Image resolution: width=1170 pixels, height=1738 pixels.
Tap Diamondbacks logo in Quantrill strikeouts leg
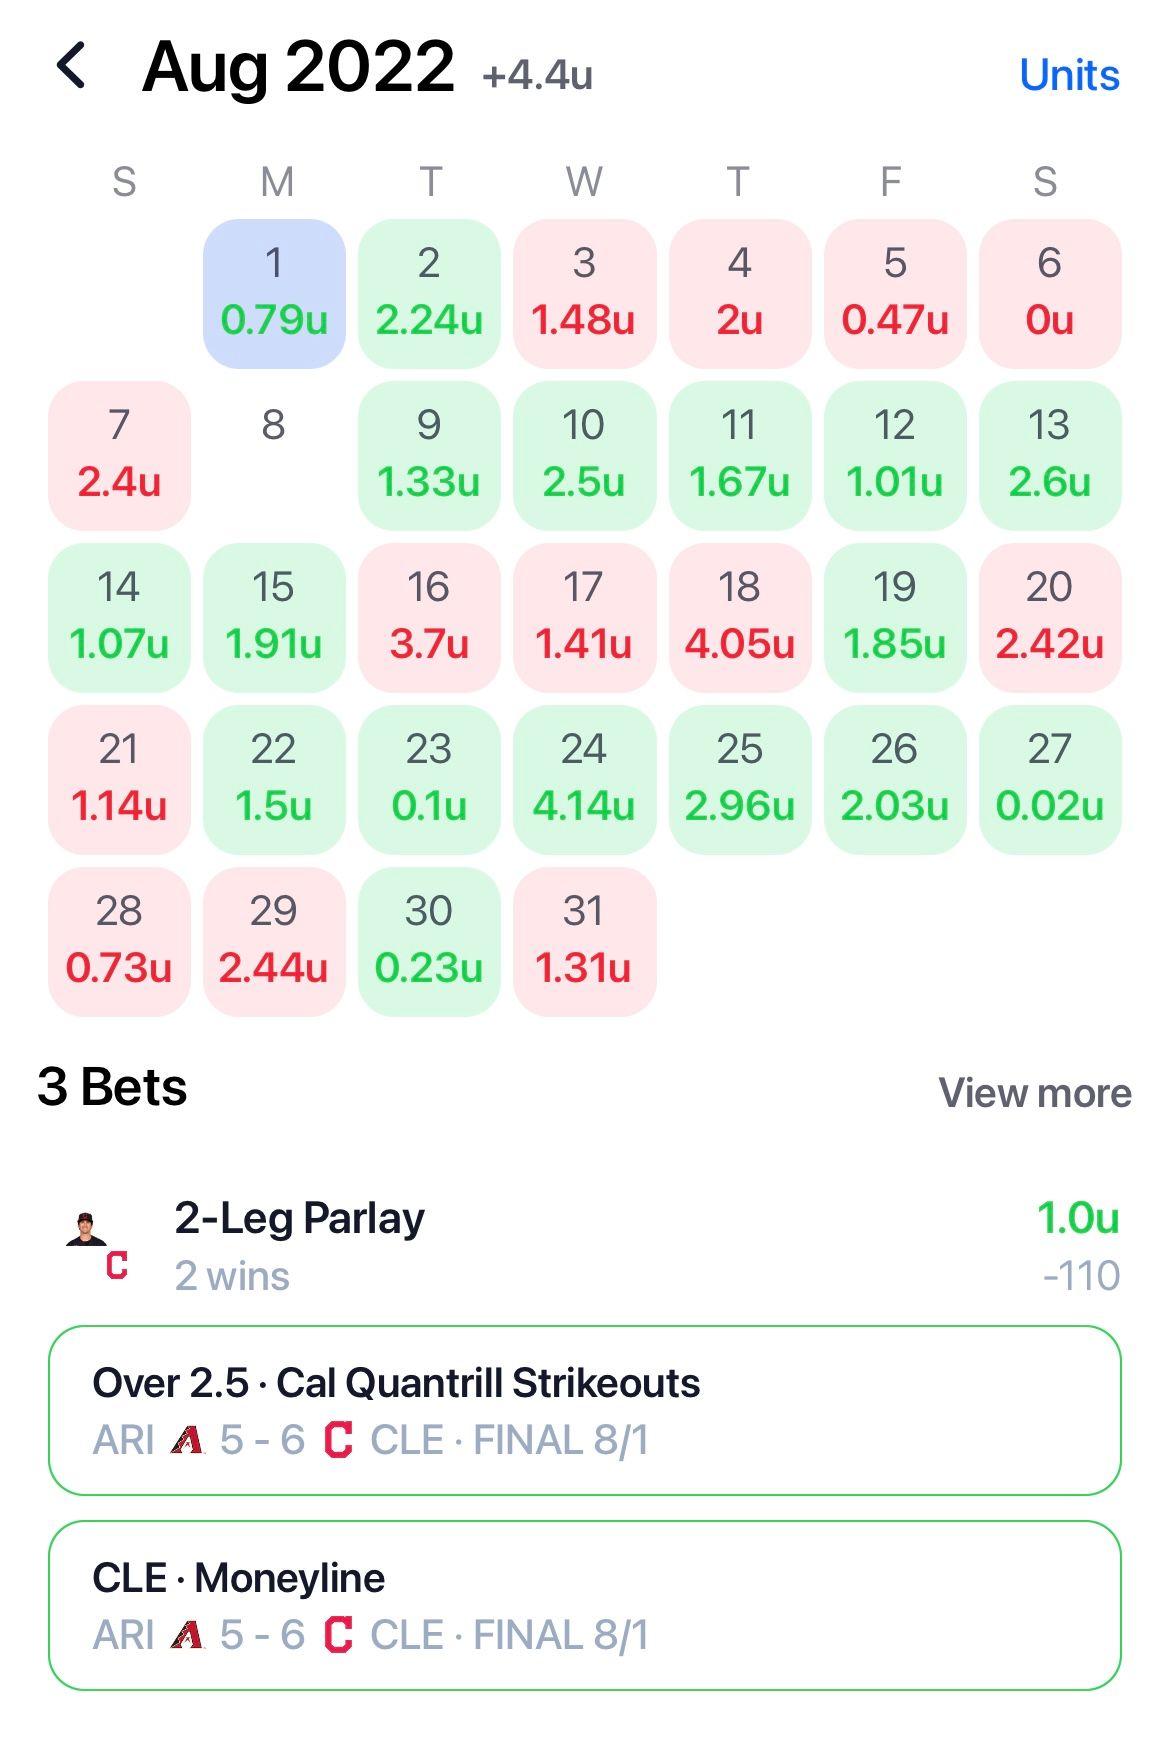[187, 1441]
